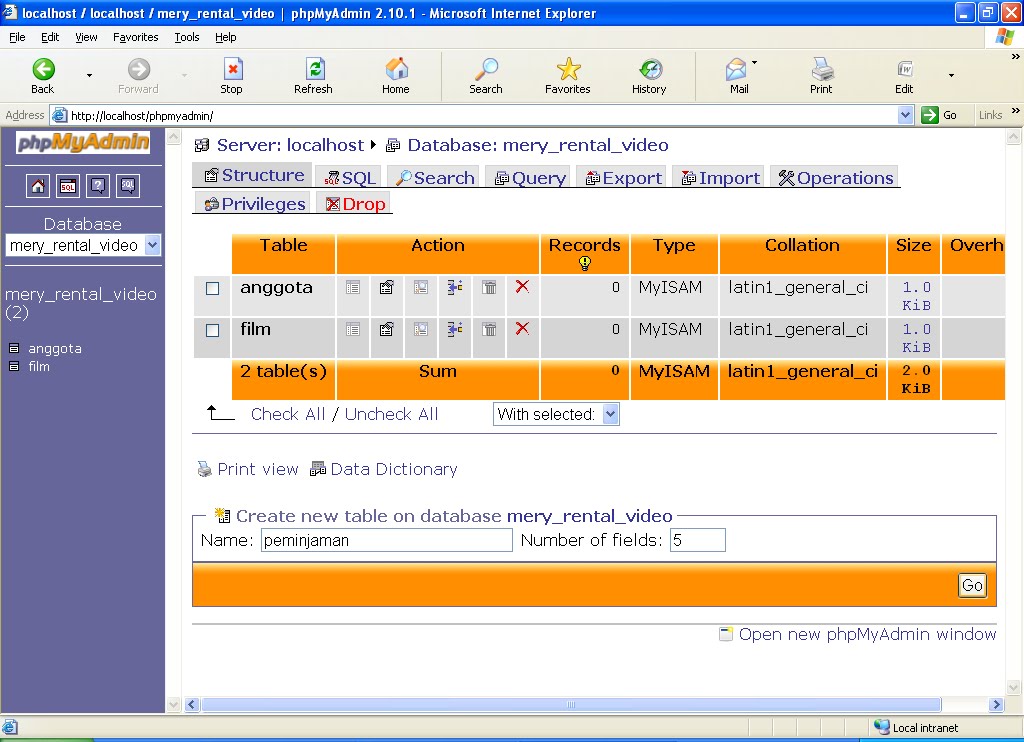The image size is (1024, 742).
Task: Open the File menu
Action: click(x=18, y=37)
